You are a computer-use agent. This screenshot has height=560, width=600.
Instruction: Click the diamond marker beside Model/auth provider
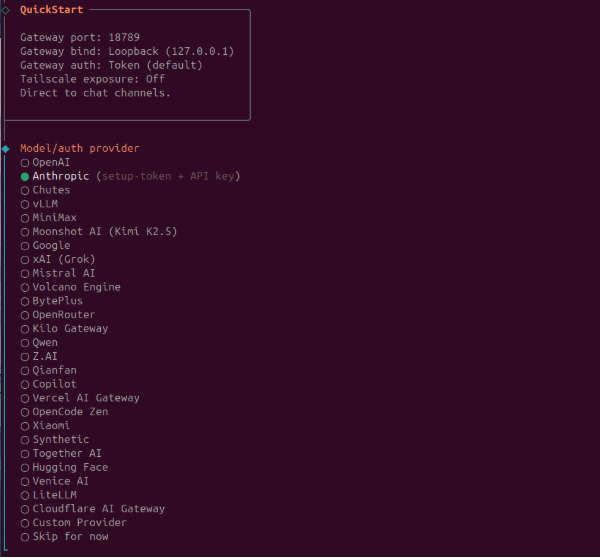[5, 148]
